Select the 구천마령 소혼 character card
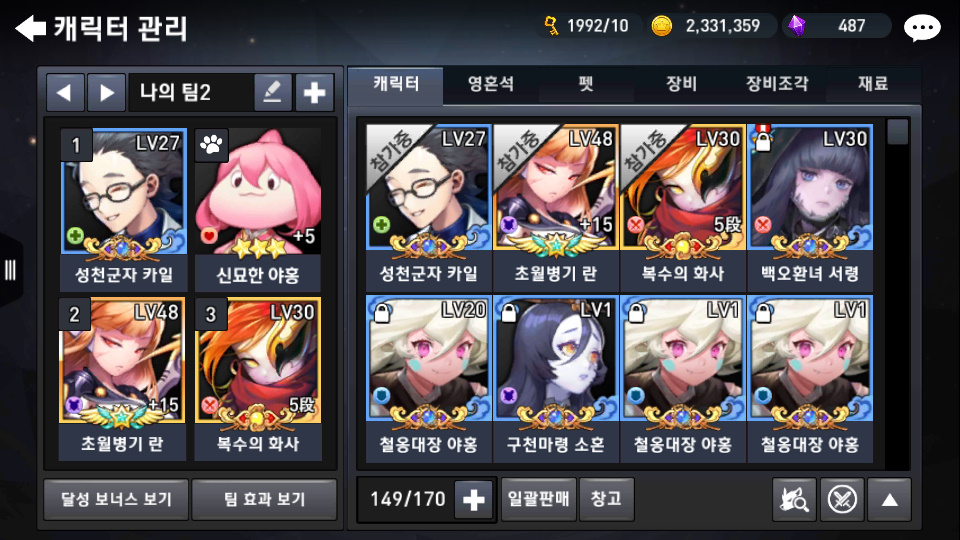The width and height of the screenshot is (960, 540). [556, 379]
